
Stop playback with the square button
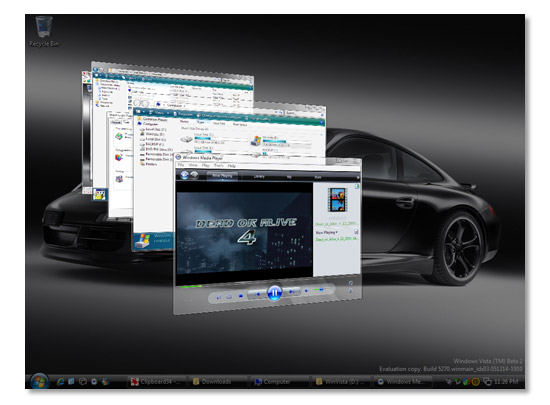click(x=241, y=296)
